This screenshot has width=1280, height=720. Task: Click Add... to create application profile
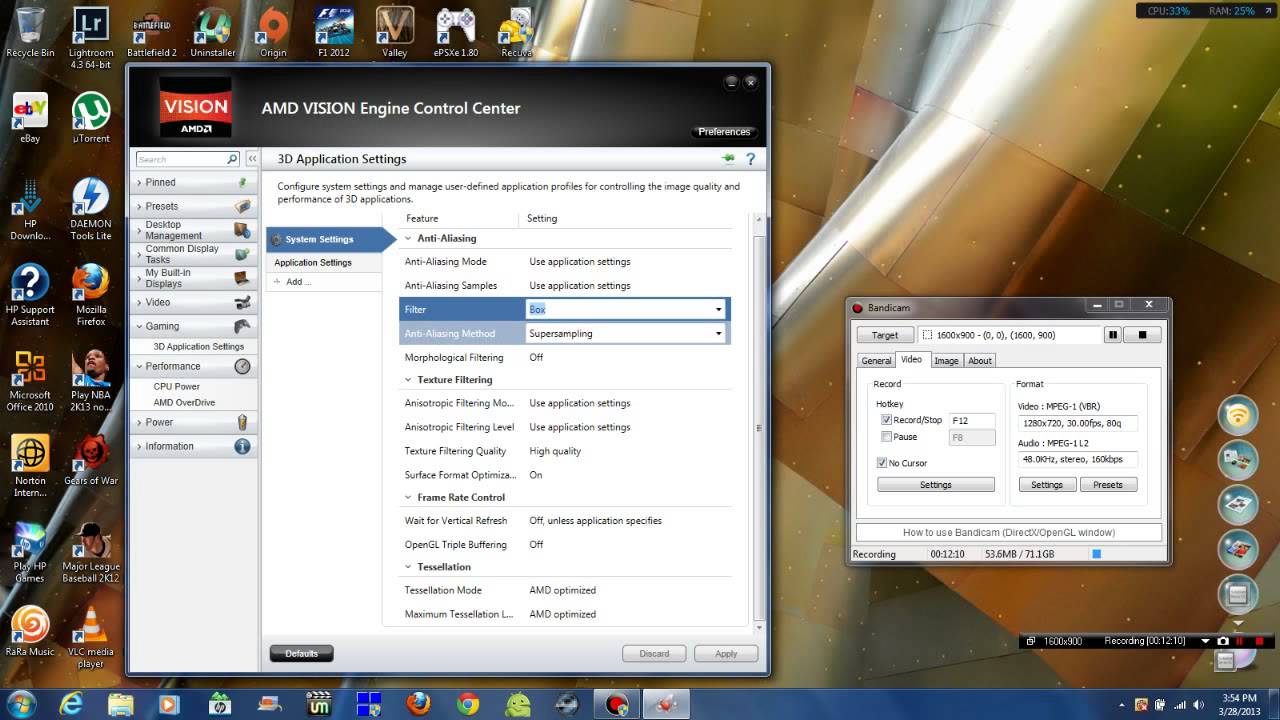pyautogui.click(x=299, y=282)
